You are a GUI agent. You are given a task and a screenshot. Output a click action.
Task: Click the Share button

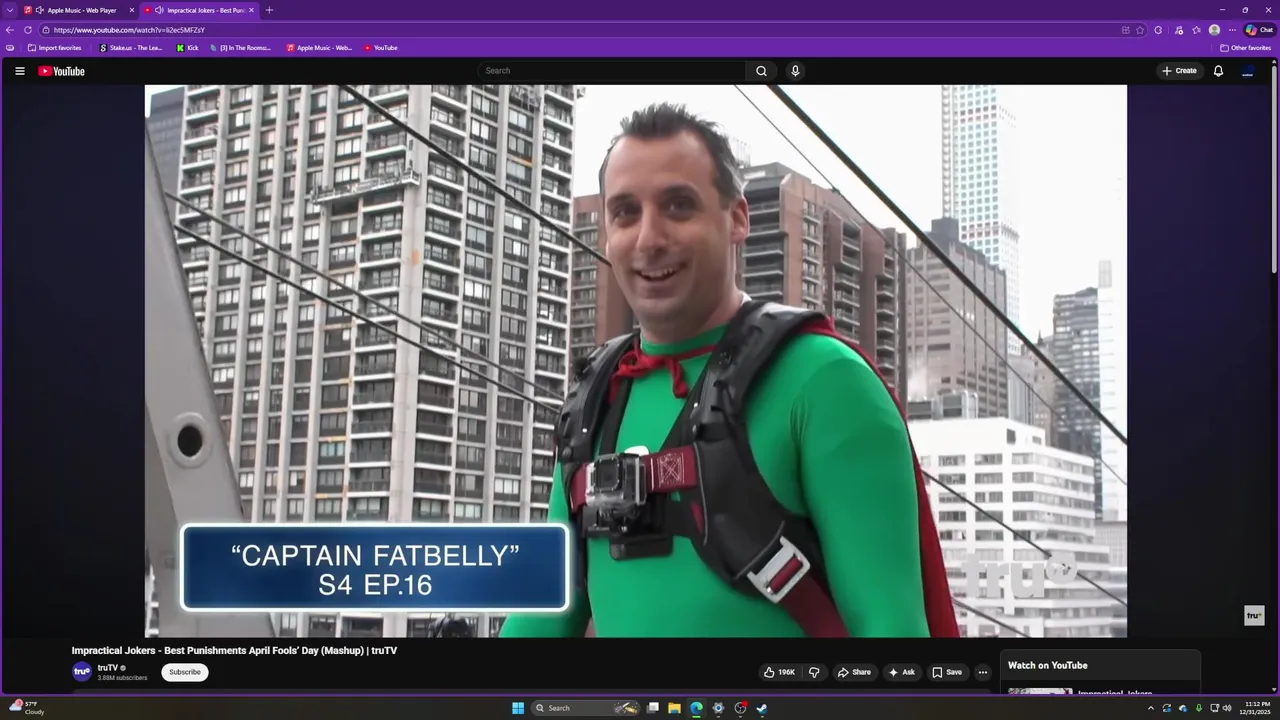854,672
